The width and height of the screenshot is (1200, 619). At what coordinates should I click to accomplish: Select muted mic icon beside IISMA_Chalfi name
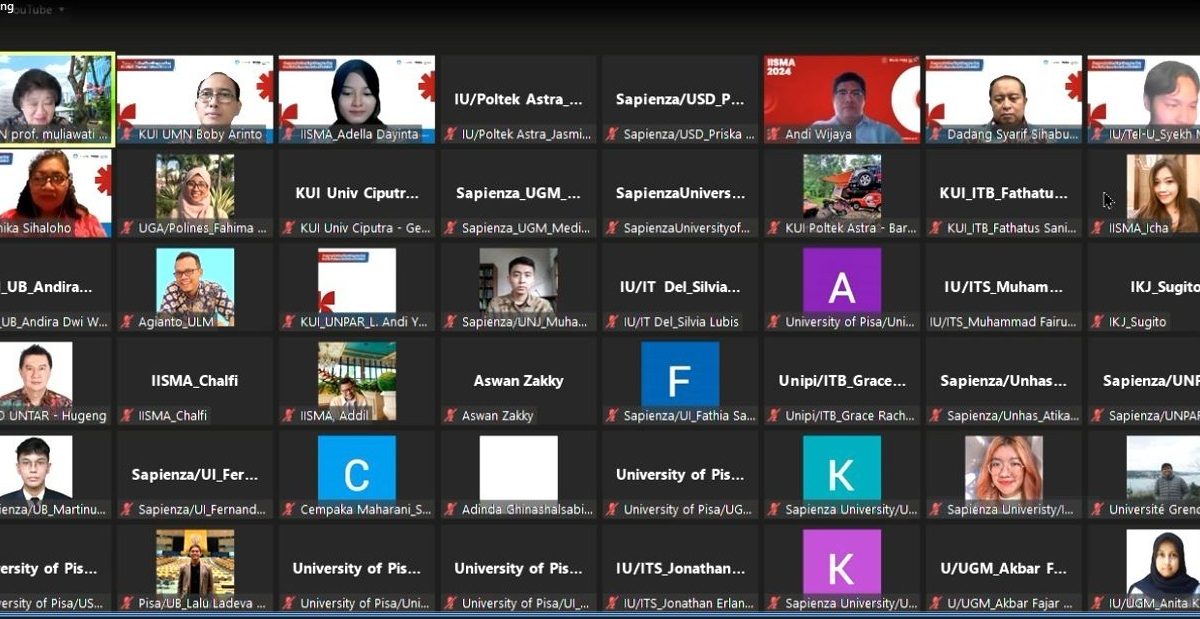[127, 416]
